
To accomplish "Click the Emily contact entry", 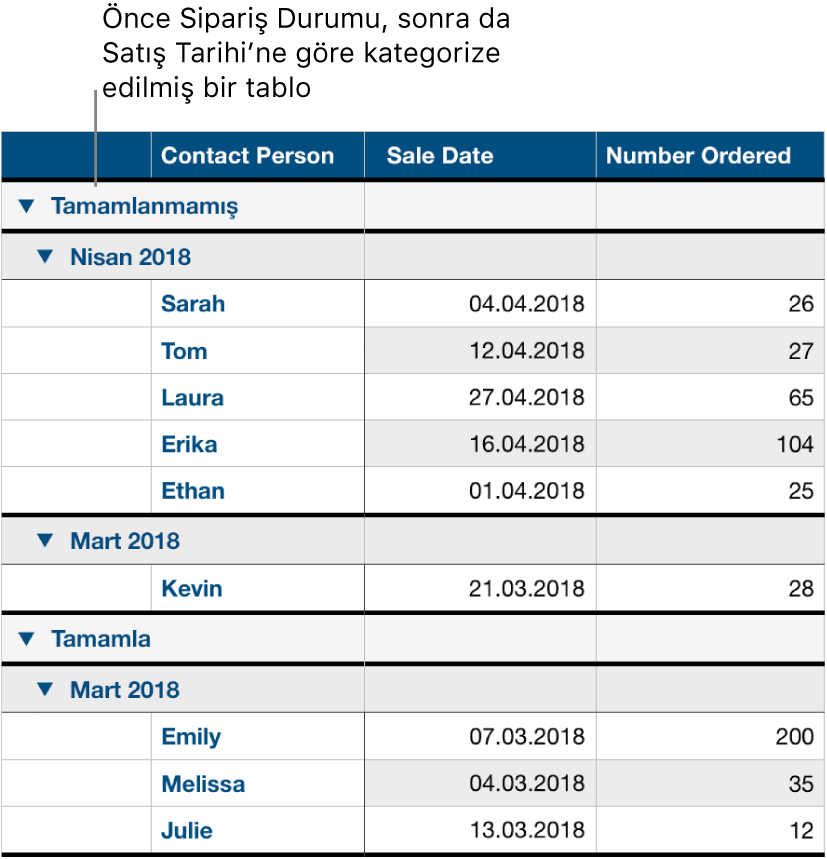I will coord(190,737).
